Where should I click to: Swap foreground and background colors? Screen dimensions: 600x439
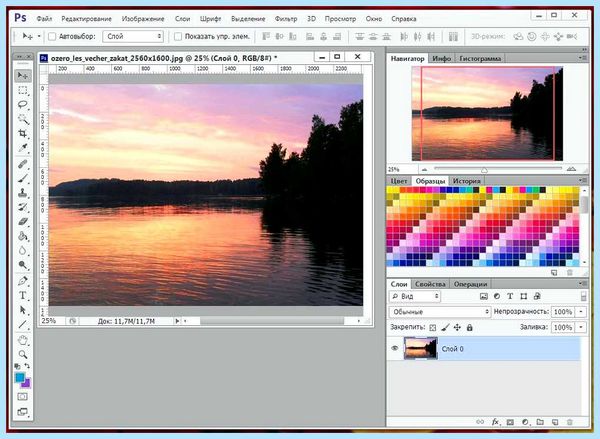(x=27, y=366)
